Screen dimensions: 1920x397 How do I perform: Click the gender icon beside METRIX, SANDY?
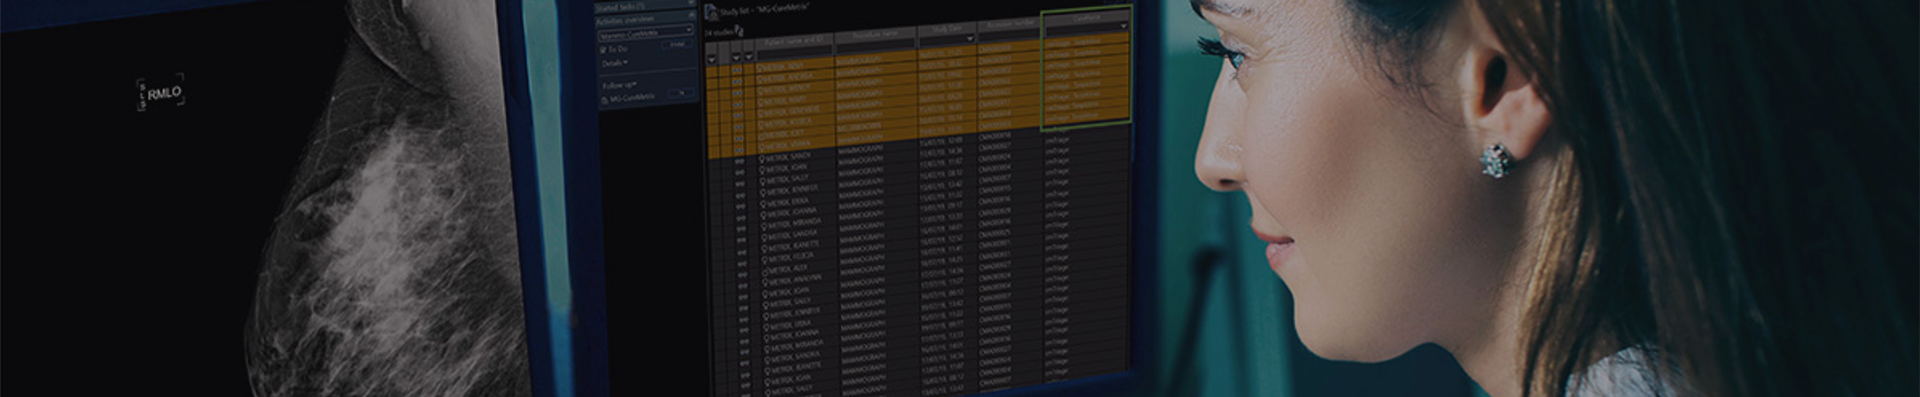pos(762,159)
